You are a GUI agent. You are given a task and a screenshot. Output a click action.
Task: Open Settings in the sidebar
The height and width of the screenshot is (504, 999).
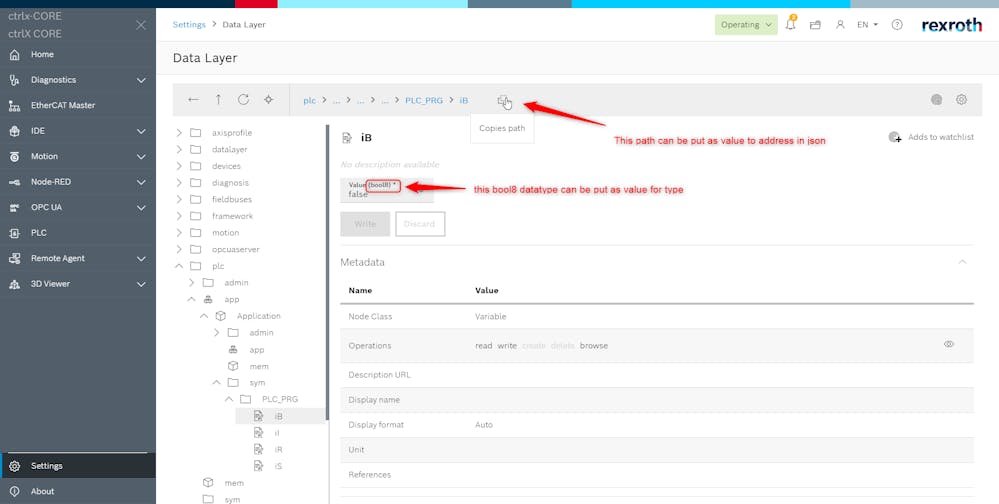point(78,466)
